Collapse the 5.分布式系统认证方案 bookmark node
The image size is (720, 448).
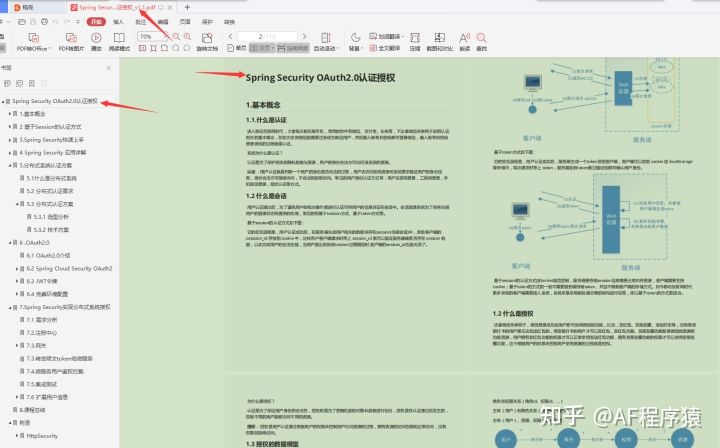[x=10, y=165]
